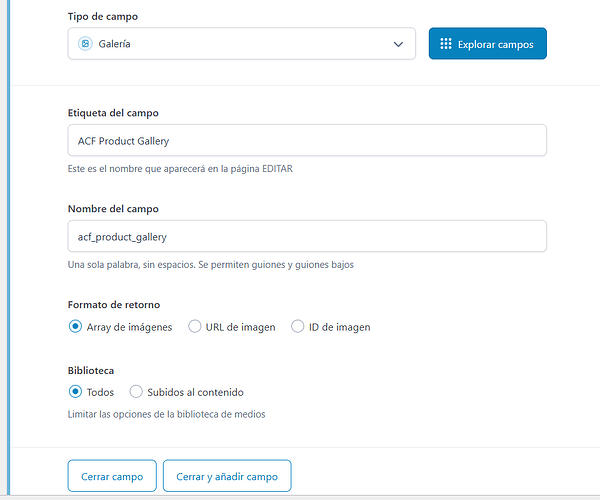Screen dimensions: 600x500
Task: Choose URL de imagen radio option
Action: click(x=195, y=326)
